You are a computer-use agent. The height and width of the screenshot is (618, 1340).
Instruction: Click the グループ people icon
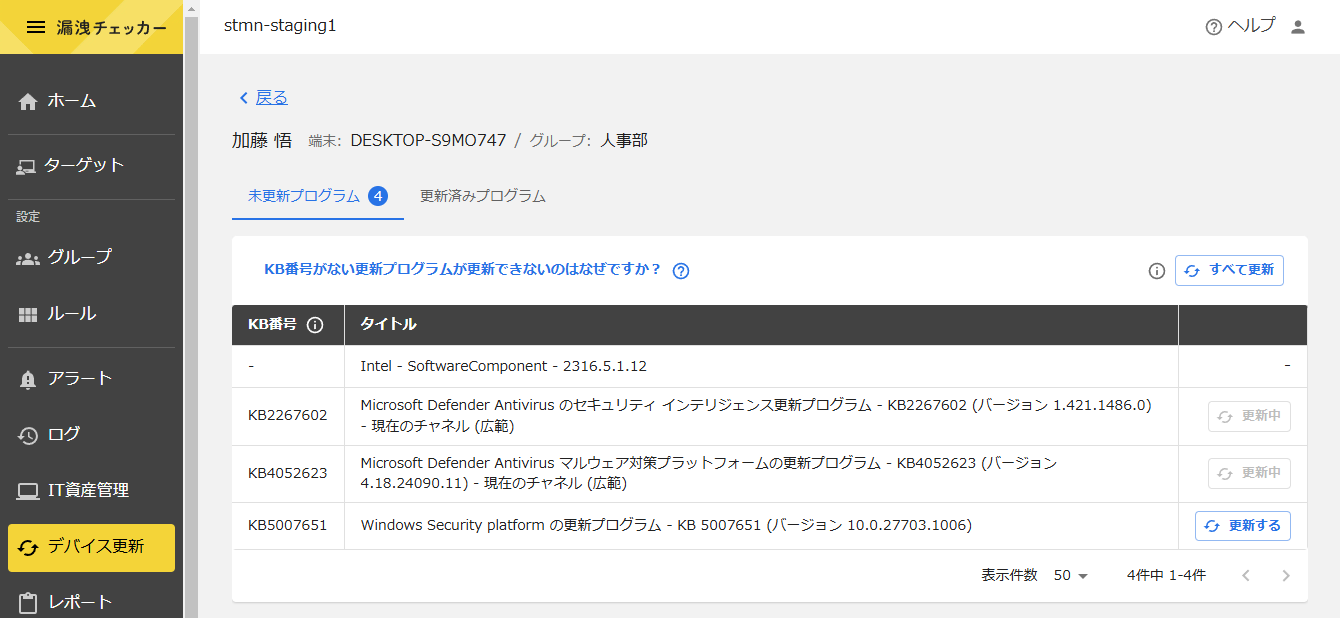click(28, 258)
